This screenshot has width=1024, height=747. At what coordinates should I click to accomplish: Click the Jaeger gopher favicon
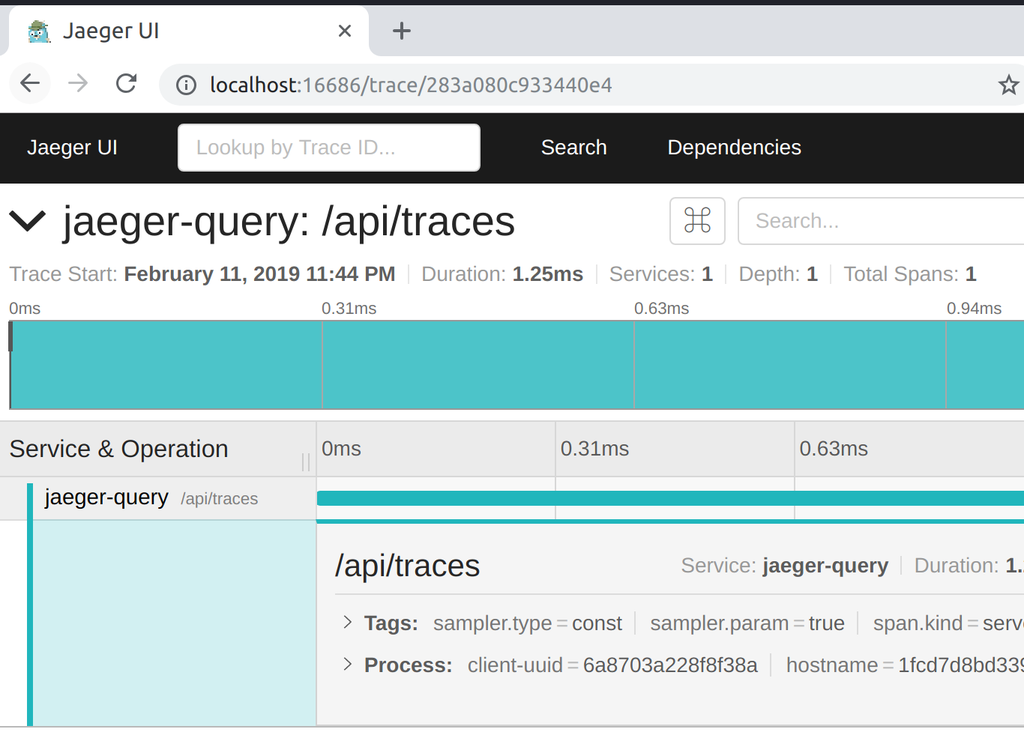coord(39,31)
